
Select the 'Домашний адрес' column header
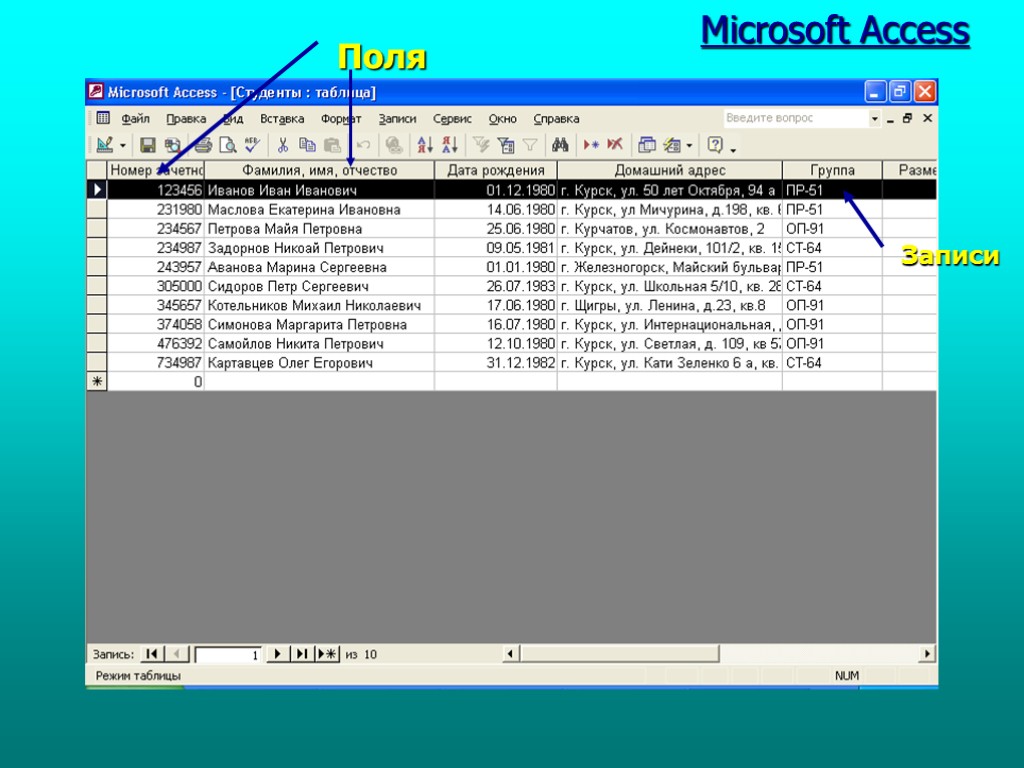[x=670, y=170]
